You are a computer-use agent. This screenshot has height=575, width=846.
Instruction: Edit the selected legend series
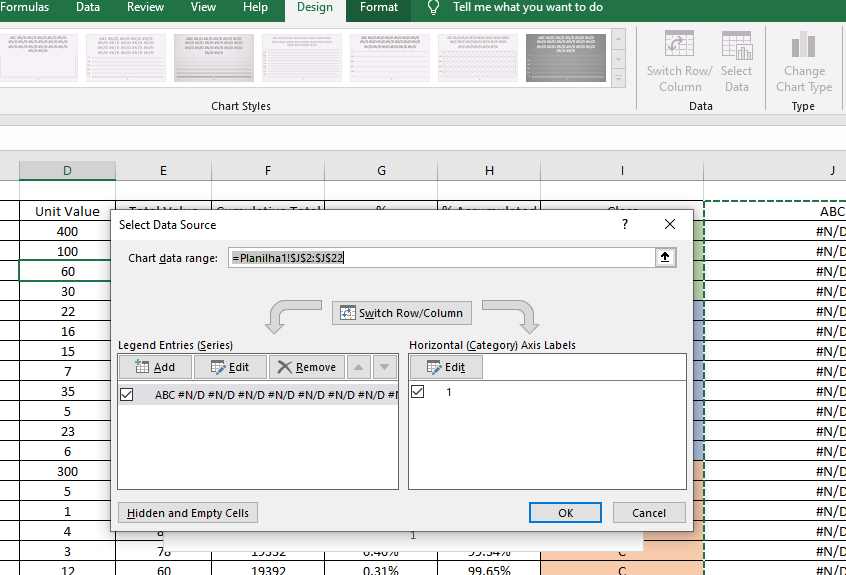coord(230,367)
